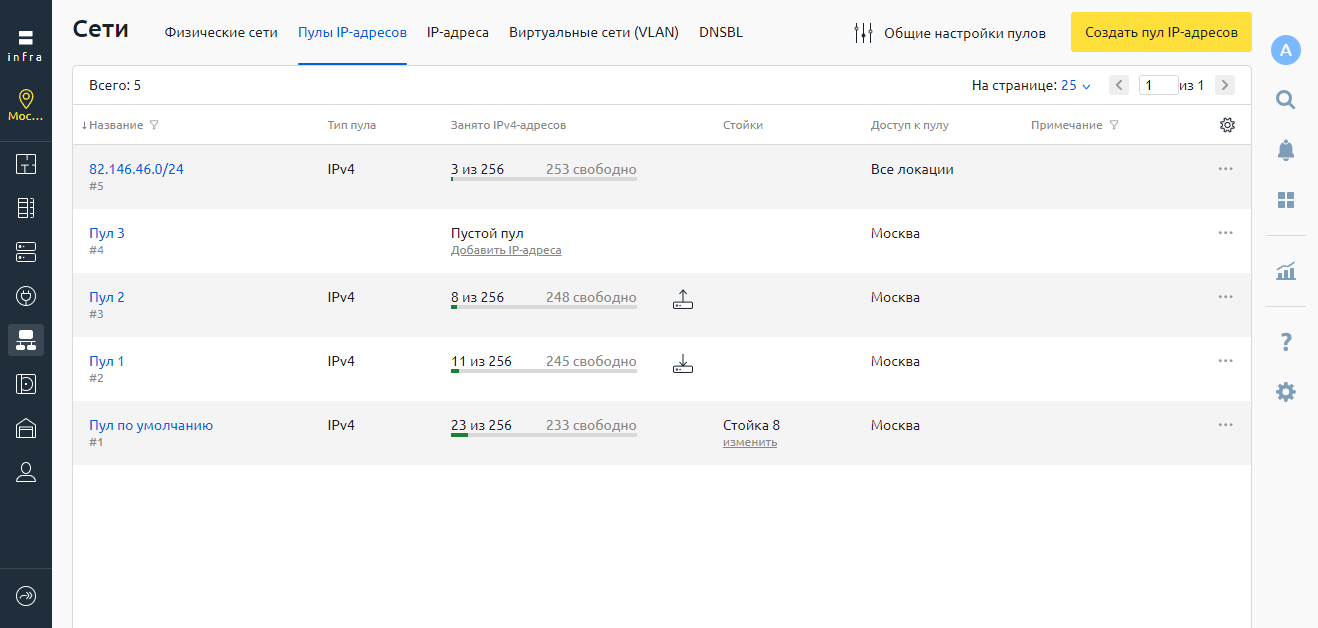The height and width of the screenshot is (628, 1318).
Task: Open the dashboard grid icon
Action: 1286,200
